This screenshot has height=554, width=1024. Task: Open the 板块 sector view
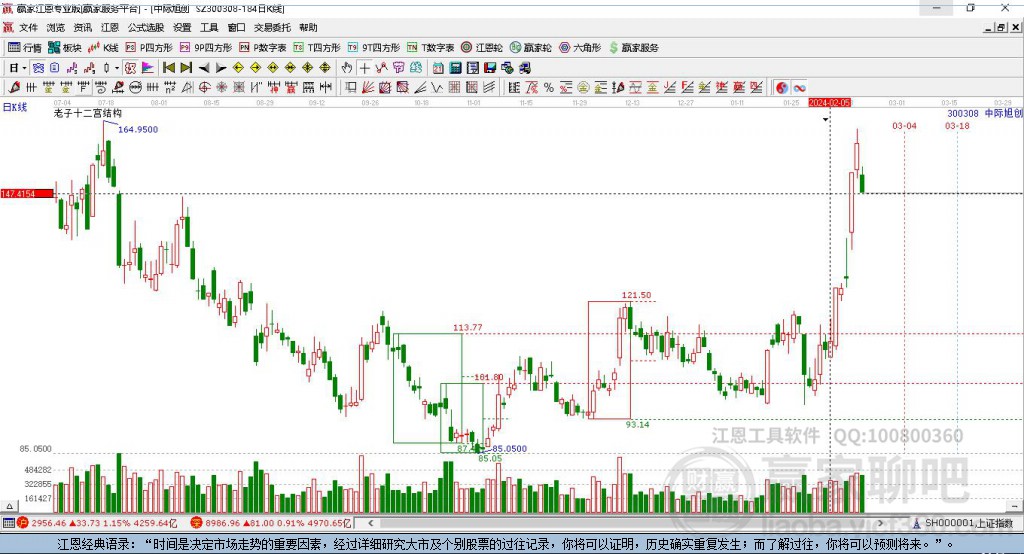(x=65, y=48)
